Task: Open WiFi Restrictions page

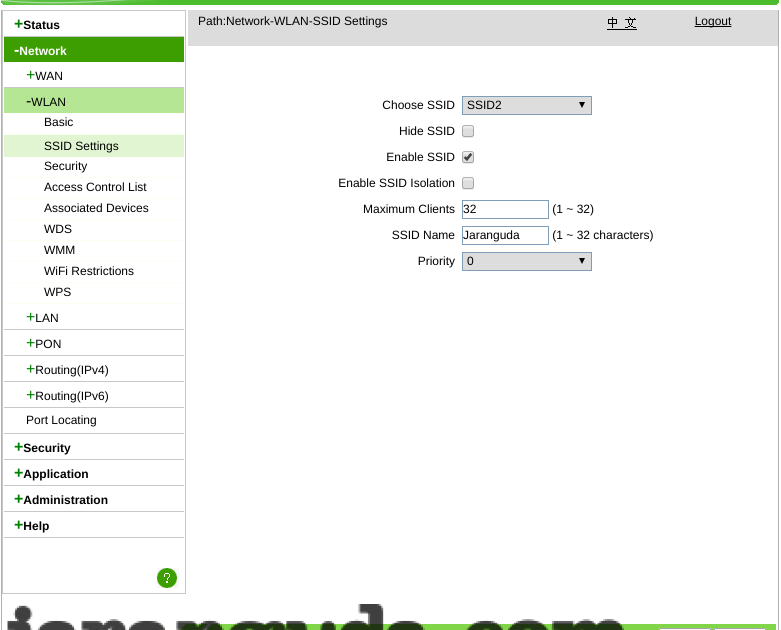Action: point(89,270)
